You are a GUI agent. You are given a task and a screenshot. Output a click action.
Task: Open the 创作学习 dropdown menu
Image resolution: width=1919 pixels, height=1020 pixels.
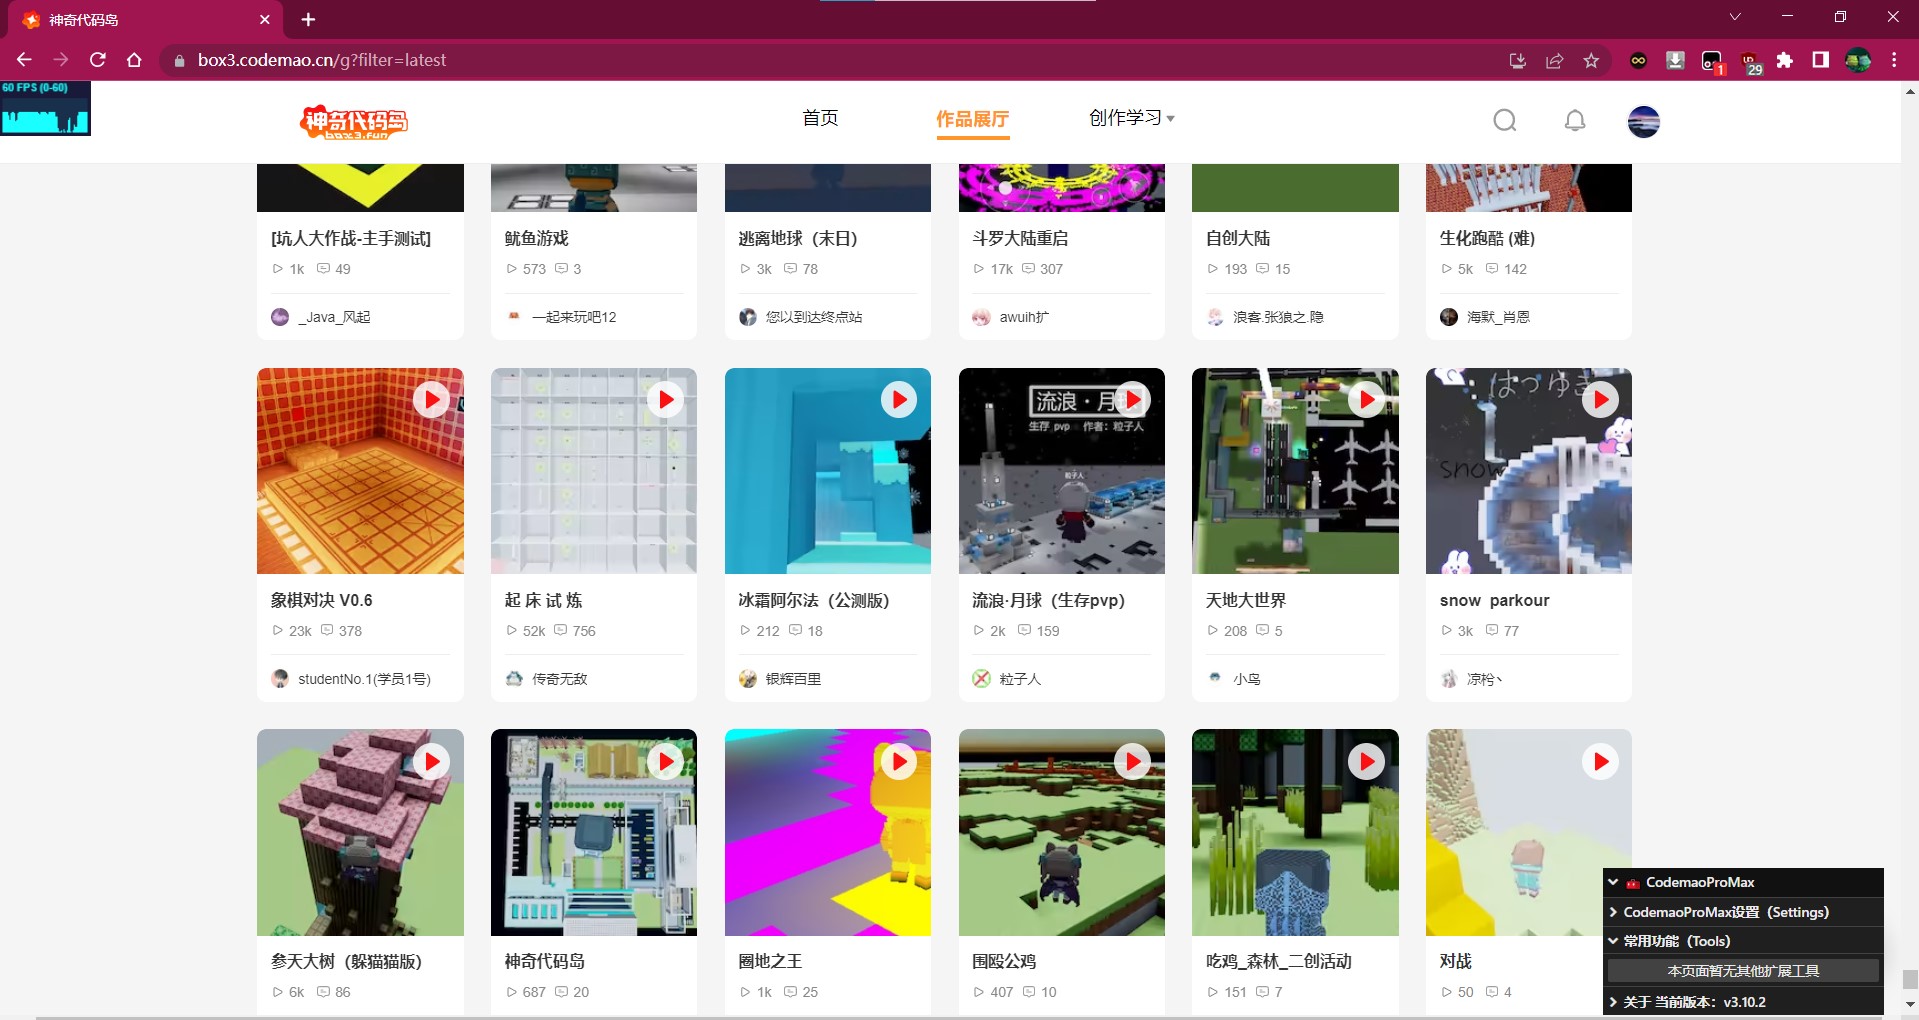coord(1131,118)
